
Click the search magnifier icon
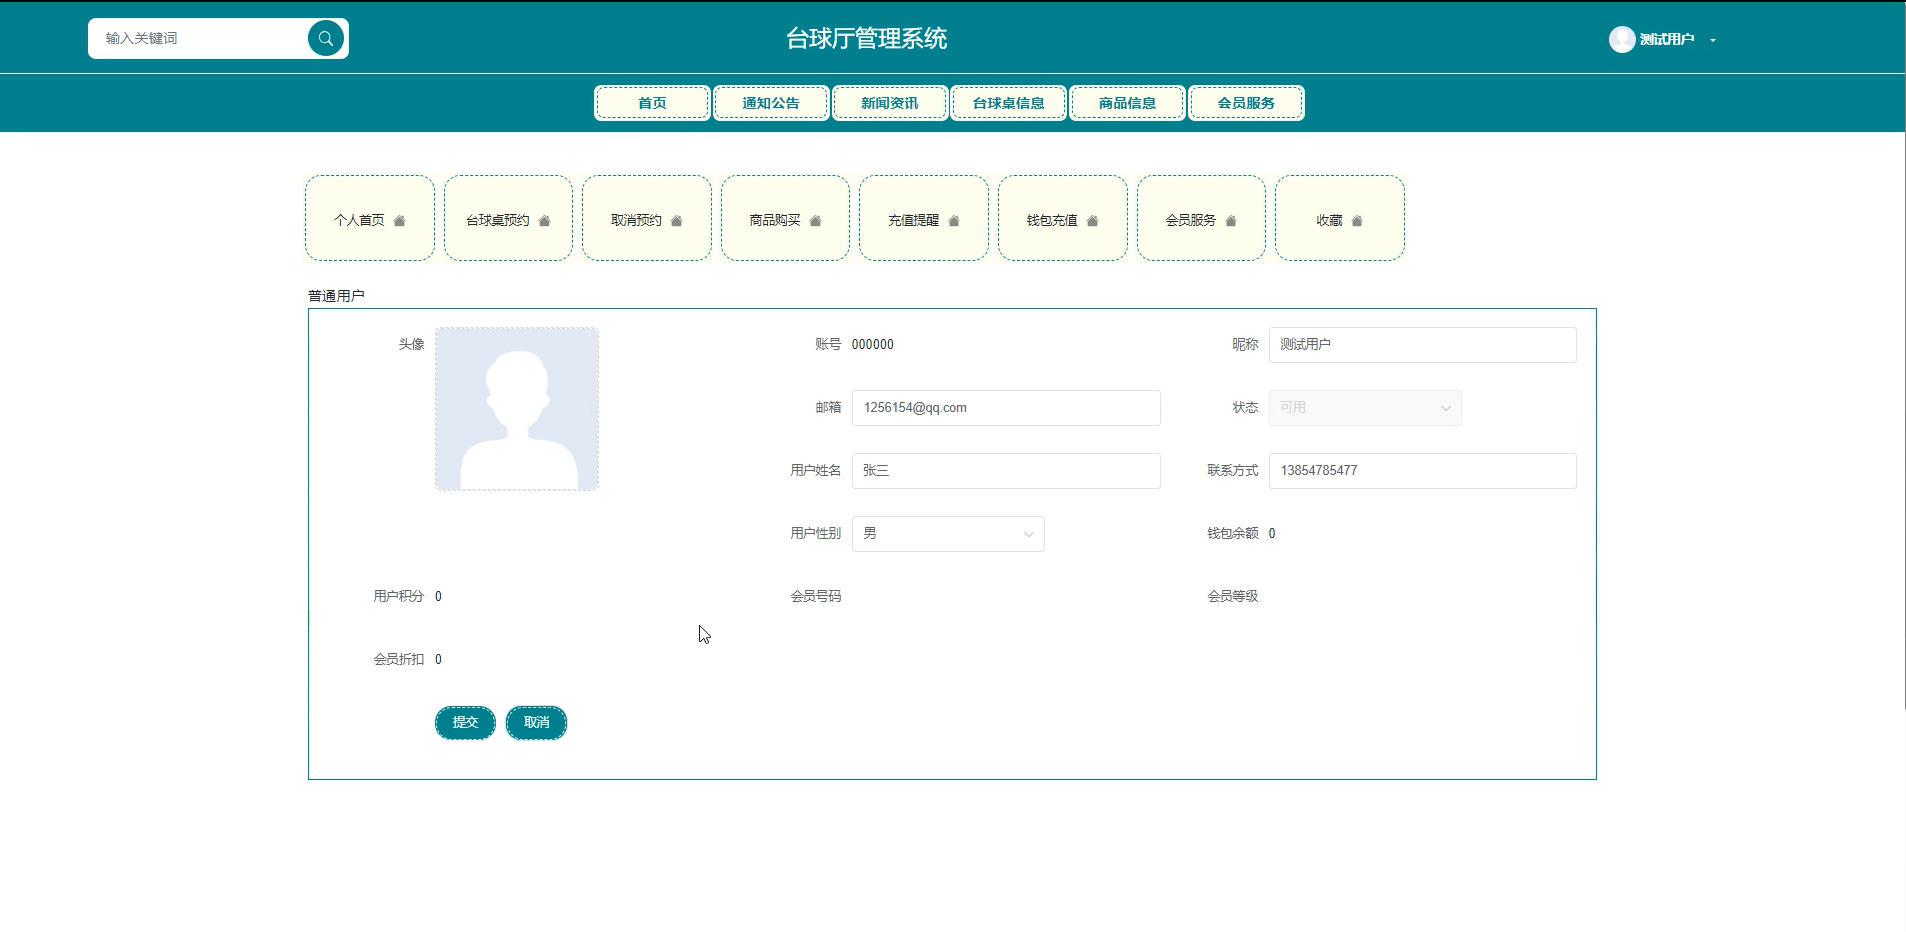click(325, 39)
